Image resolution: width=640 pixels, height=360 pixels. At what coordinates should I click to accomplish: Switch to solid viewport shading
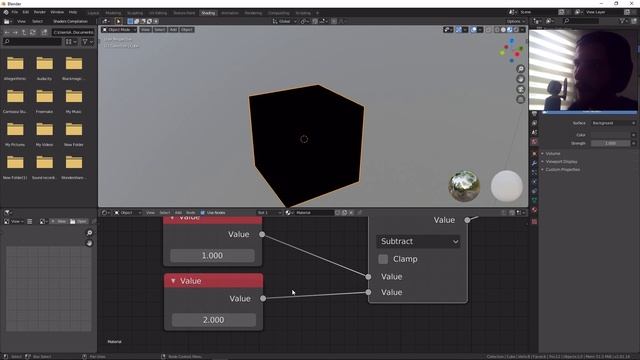(503, 30)
